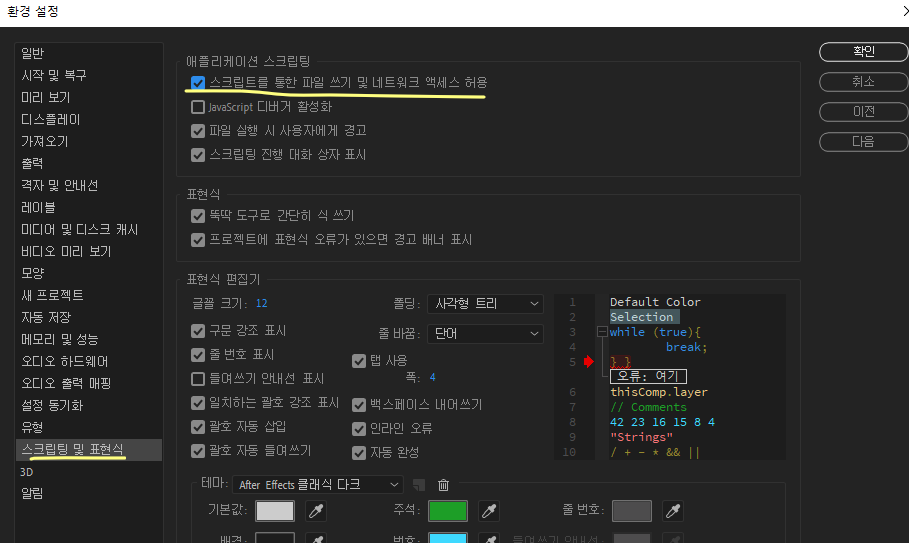Collapse the fold marker on the while line
909x543 pixels.
point(602,332)
